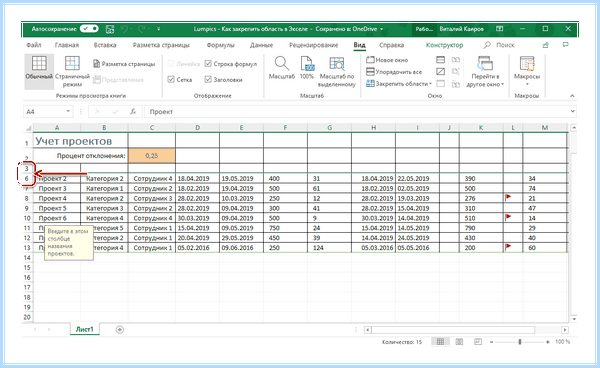
Task: Click the save icon in title bar
Action: point(110,29)
